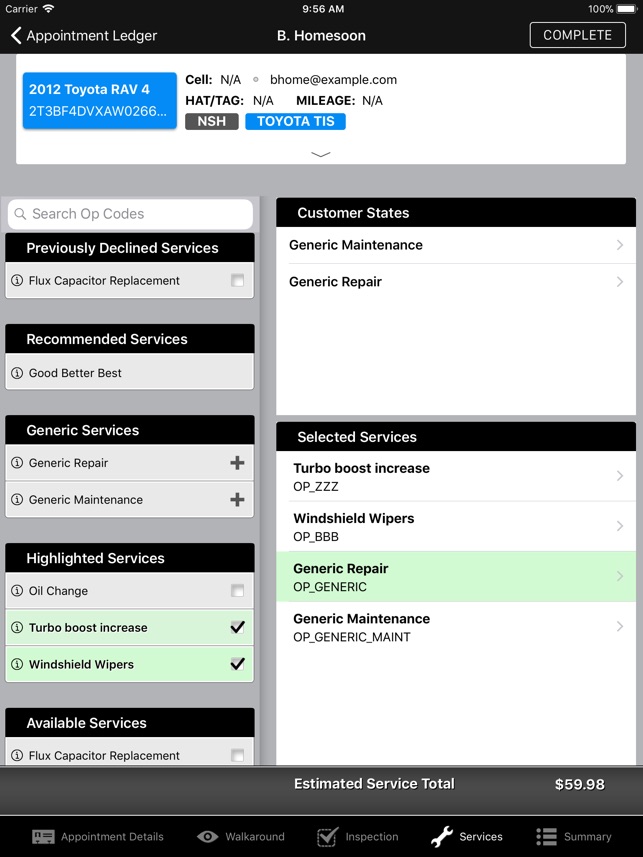
Task: Show info for Turbo boost increase
Action: (17, 627)
